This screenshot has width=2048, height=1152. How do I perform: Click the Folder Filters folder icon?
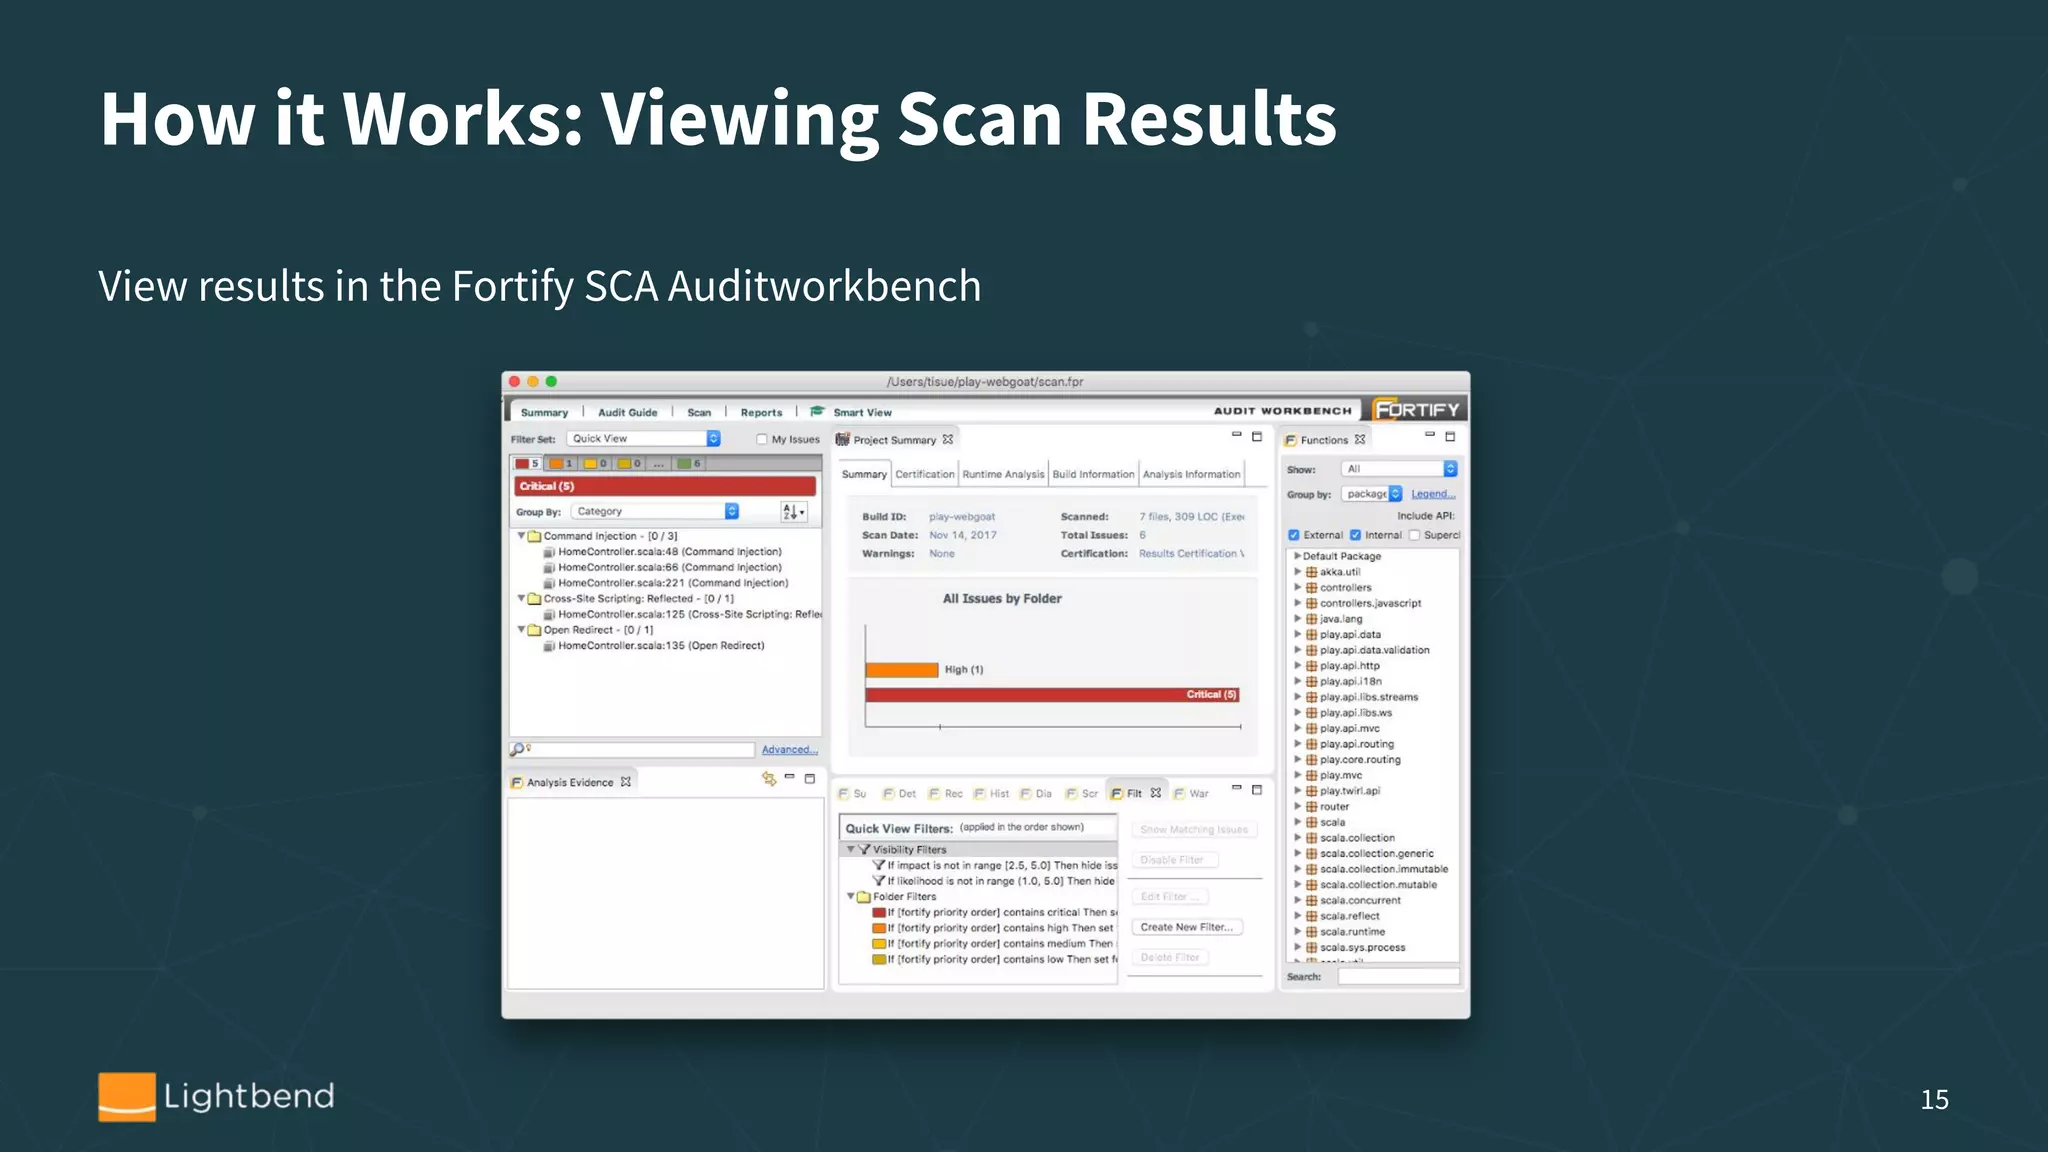tap(864, 897)
